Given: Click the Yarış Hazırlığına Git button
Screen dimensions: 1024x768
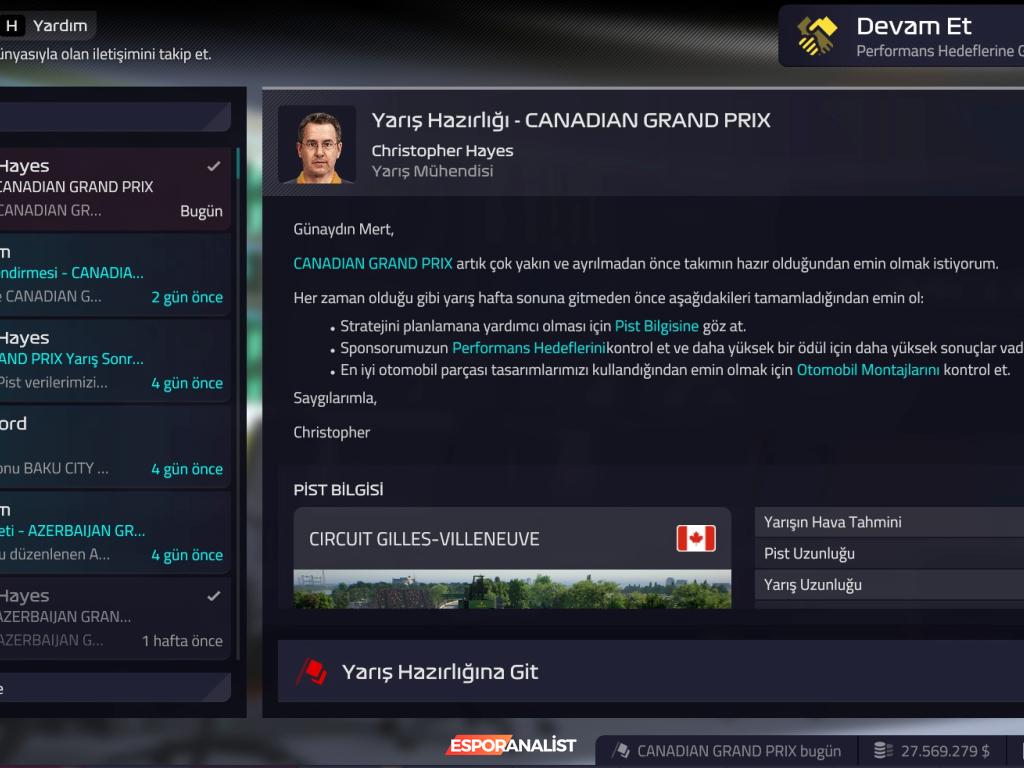Looking at the screenshot, I should coord(650,671).
